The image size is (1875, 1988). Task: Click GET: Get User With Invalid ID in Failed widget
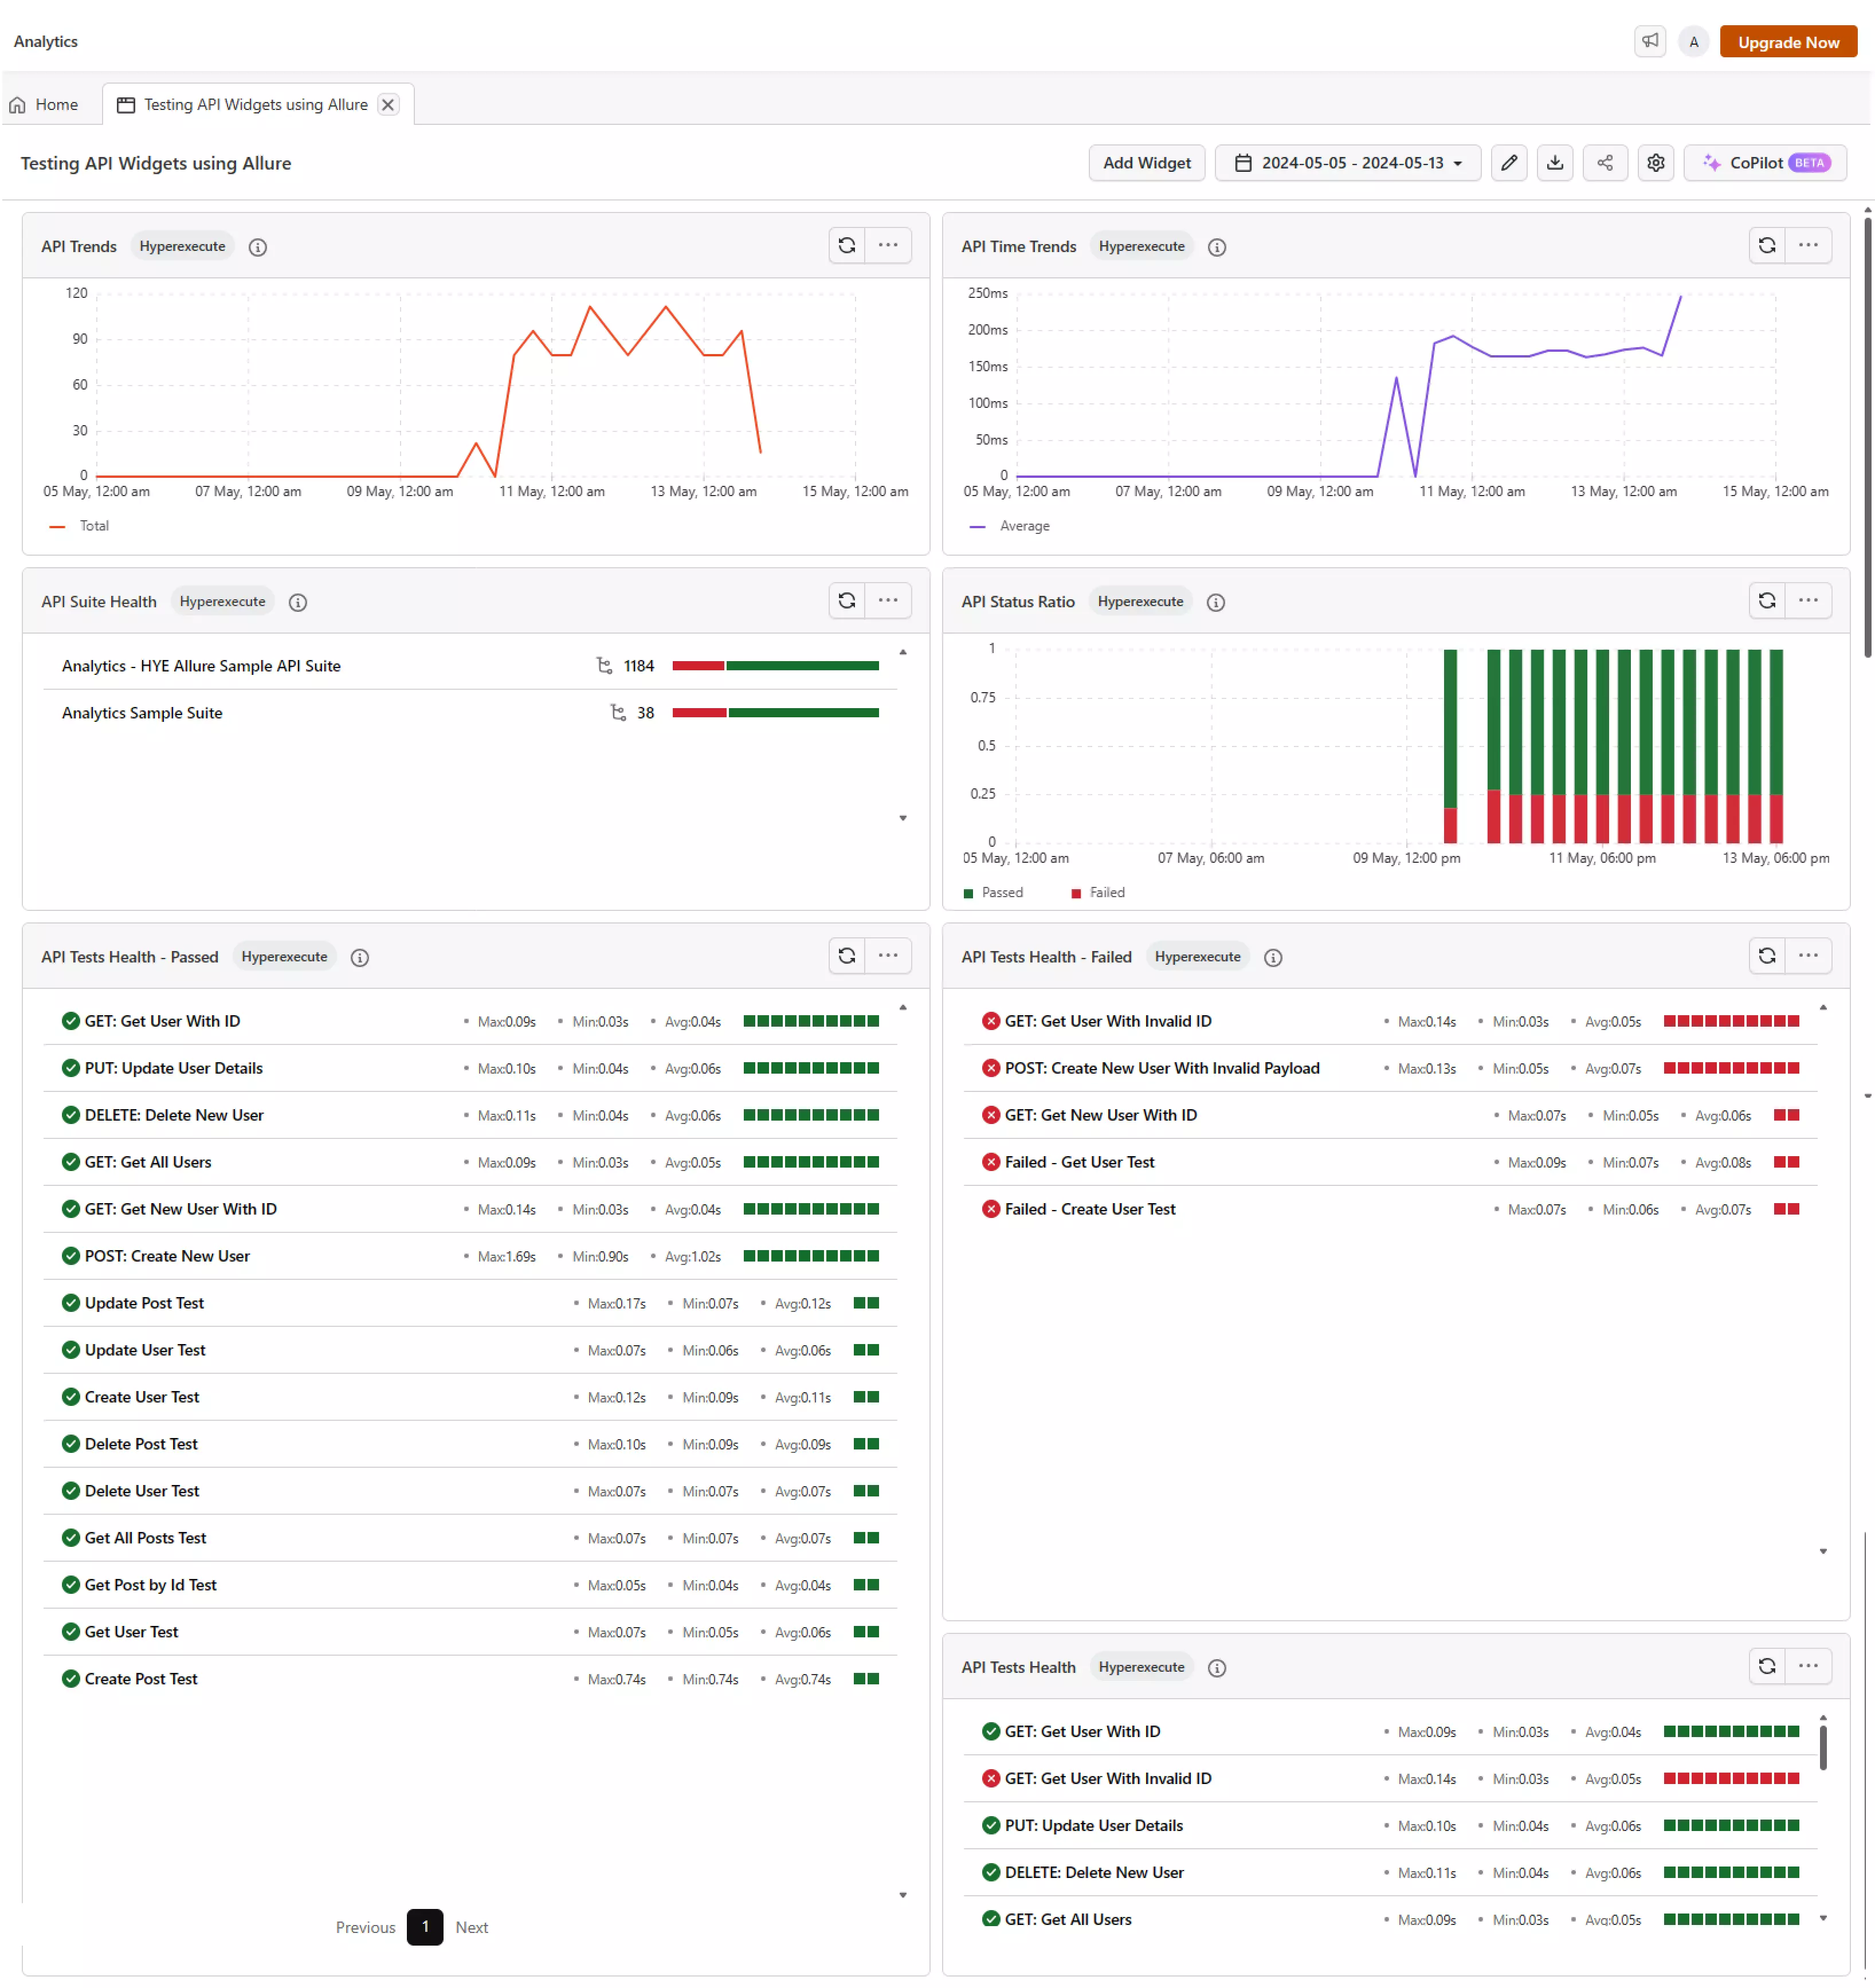[1389, 1021]
